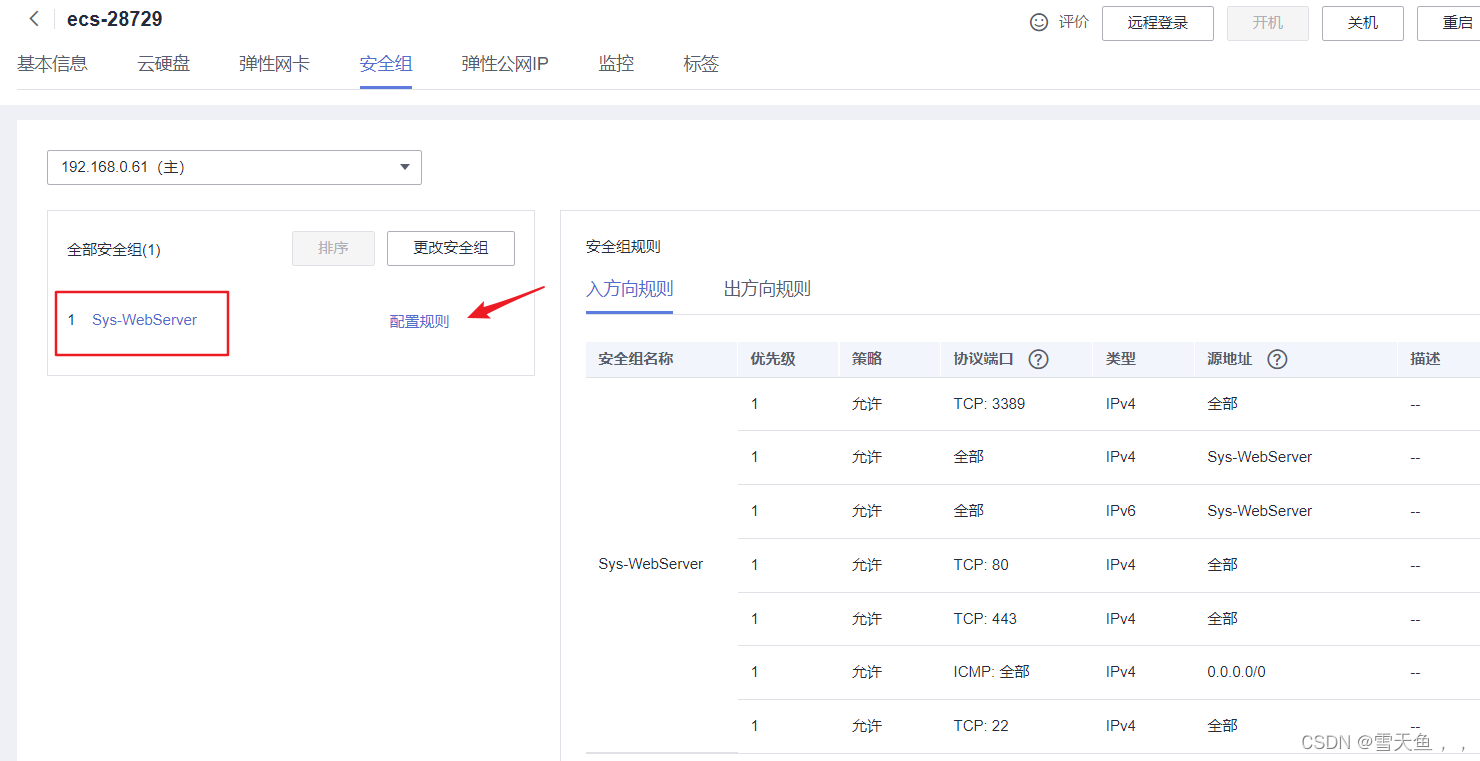Go to the 弹性网卡 tab
The width and height of the screenshot is (1480, 761).
click(x=274, y=64)
